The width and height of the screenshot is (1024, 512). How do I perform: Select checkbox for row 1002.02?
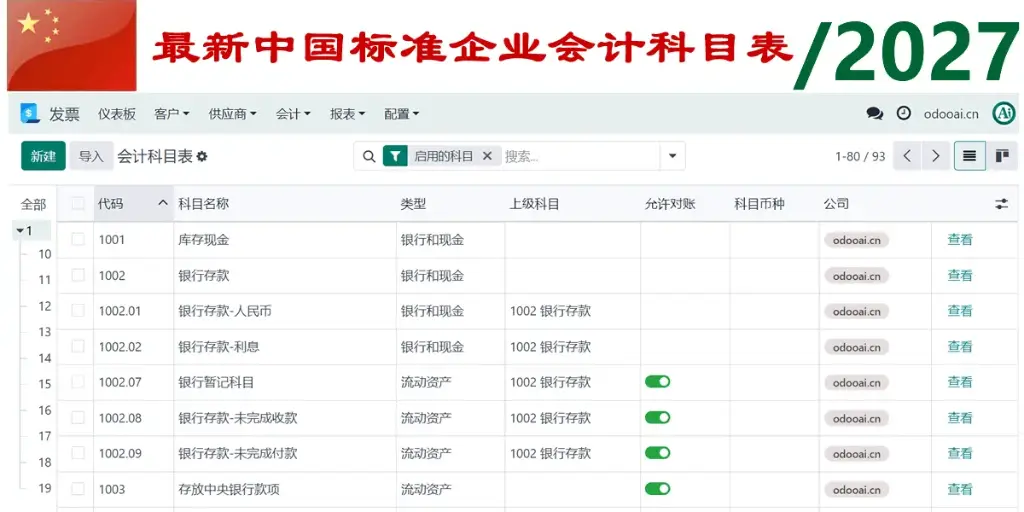pos(78,346)
